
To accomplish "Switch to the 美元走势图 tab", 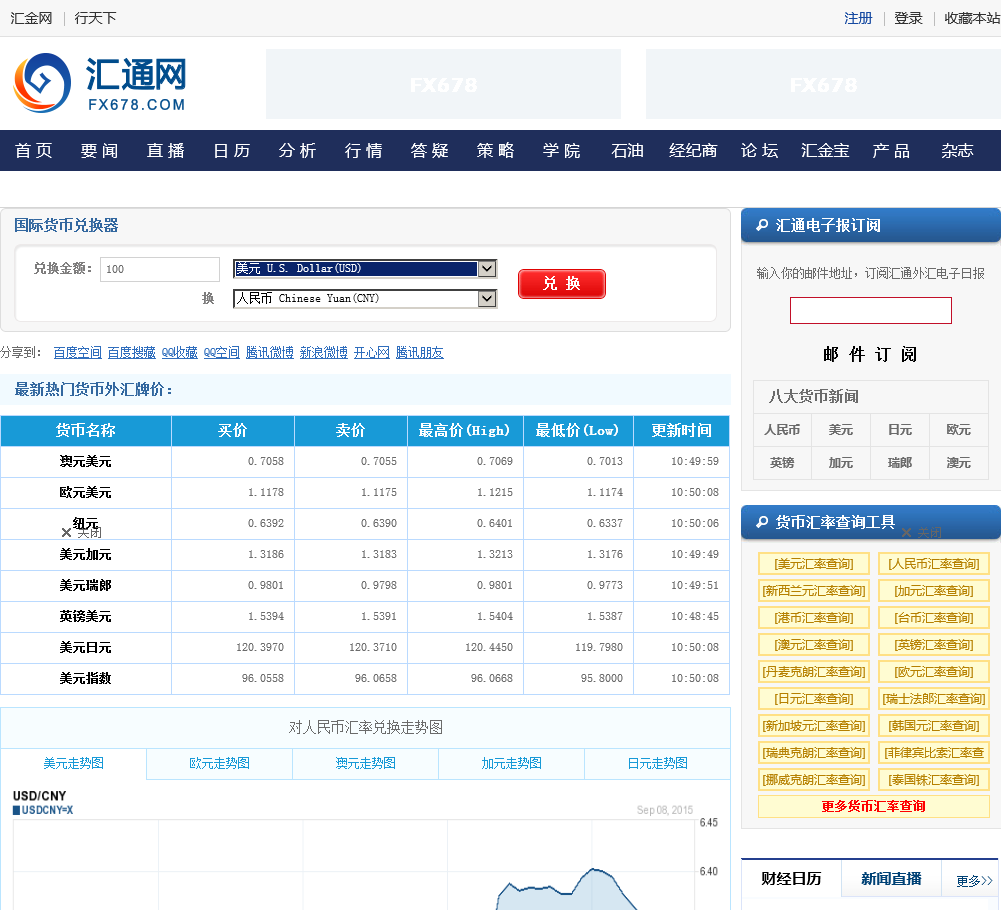I will tap(73, 763).
